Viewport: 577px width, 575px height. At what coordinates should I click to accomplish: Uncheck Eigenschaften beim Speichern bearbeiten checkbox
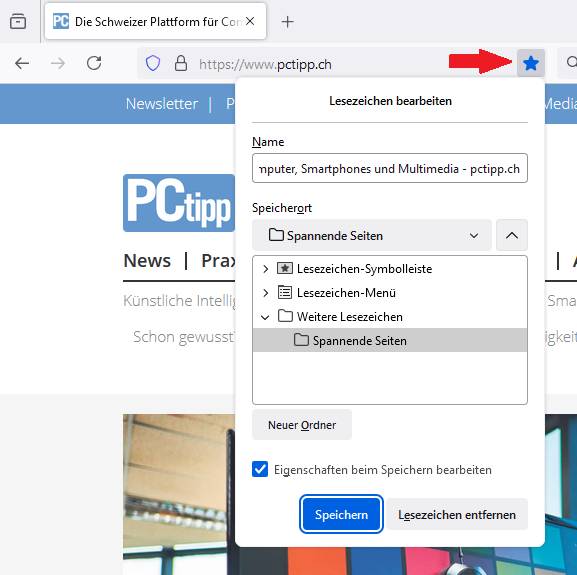pos(260,469)
